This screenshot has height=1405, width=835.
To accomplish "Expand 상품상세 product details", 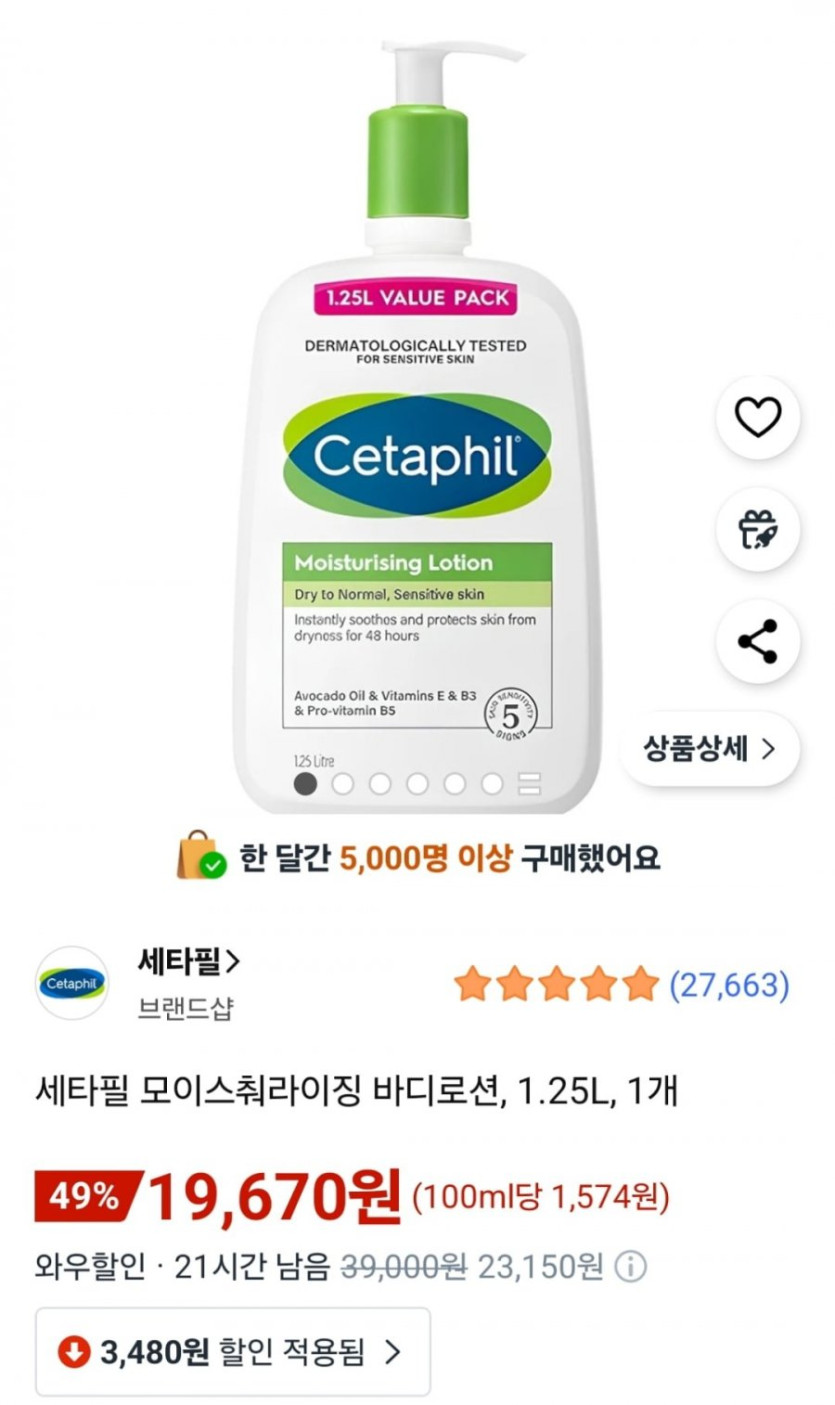I will point(709,748).
